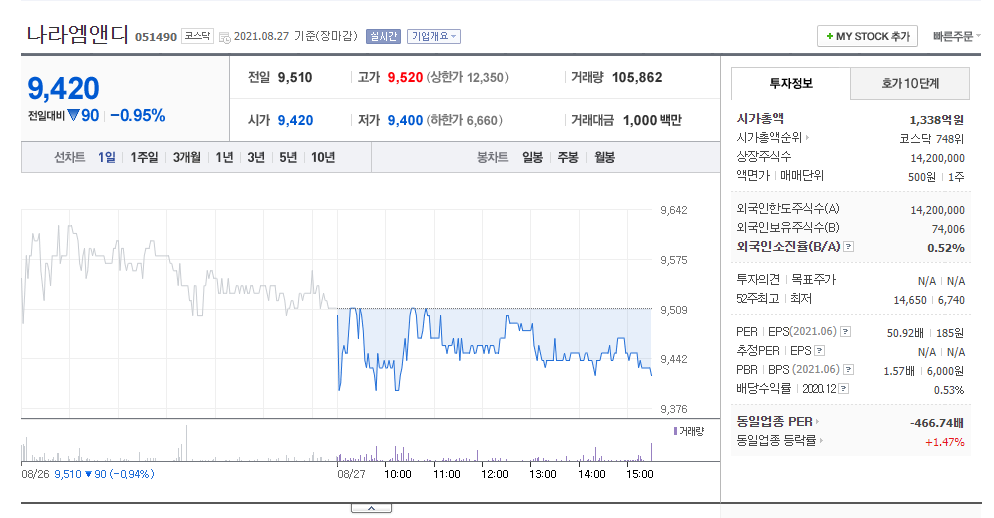Click the stock name 나라엠앤디
994x518 pixels.
77,34
